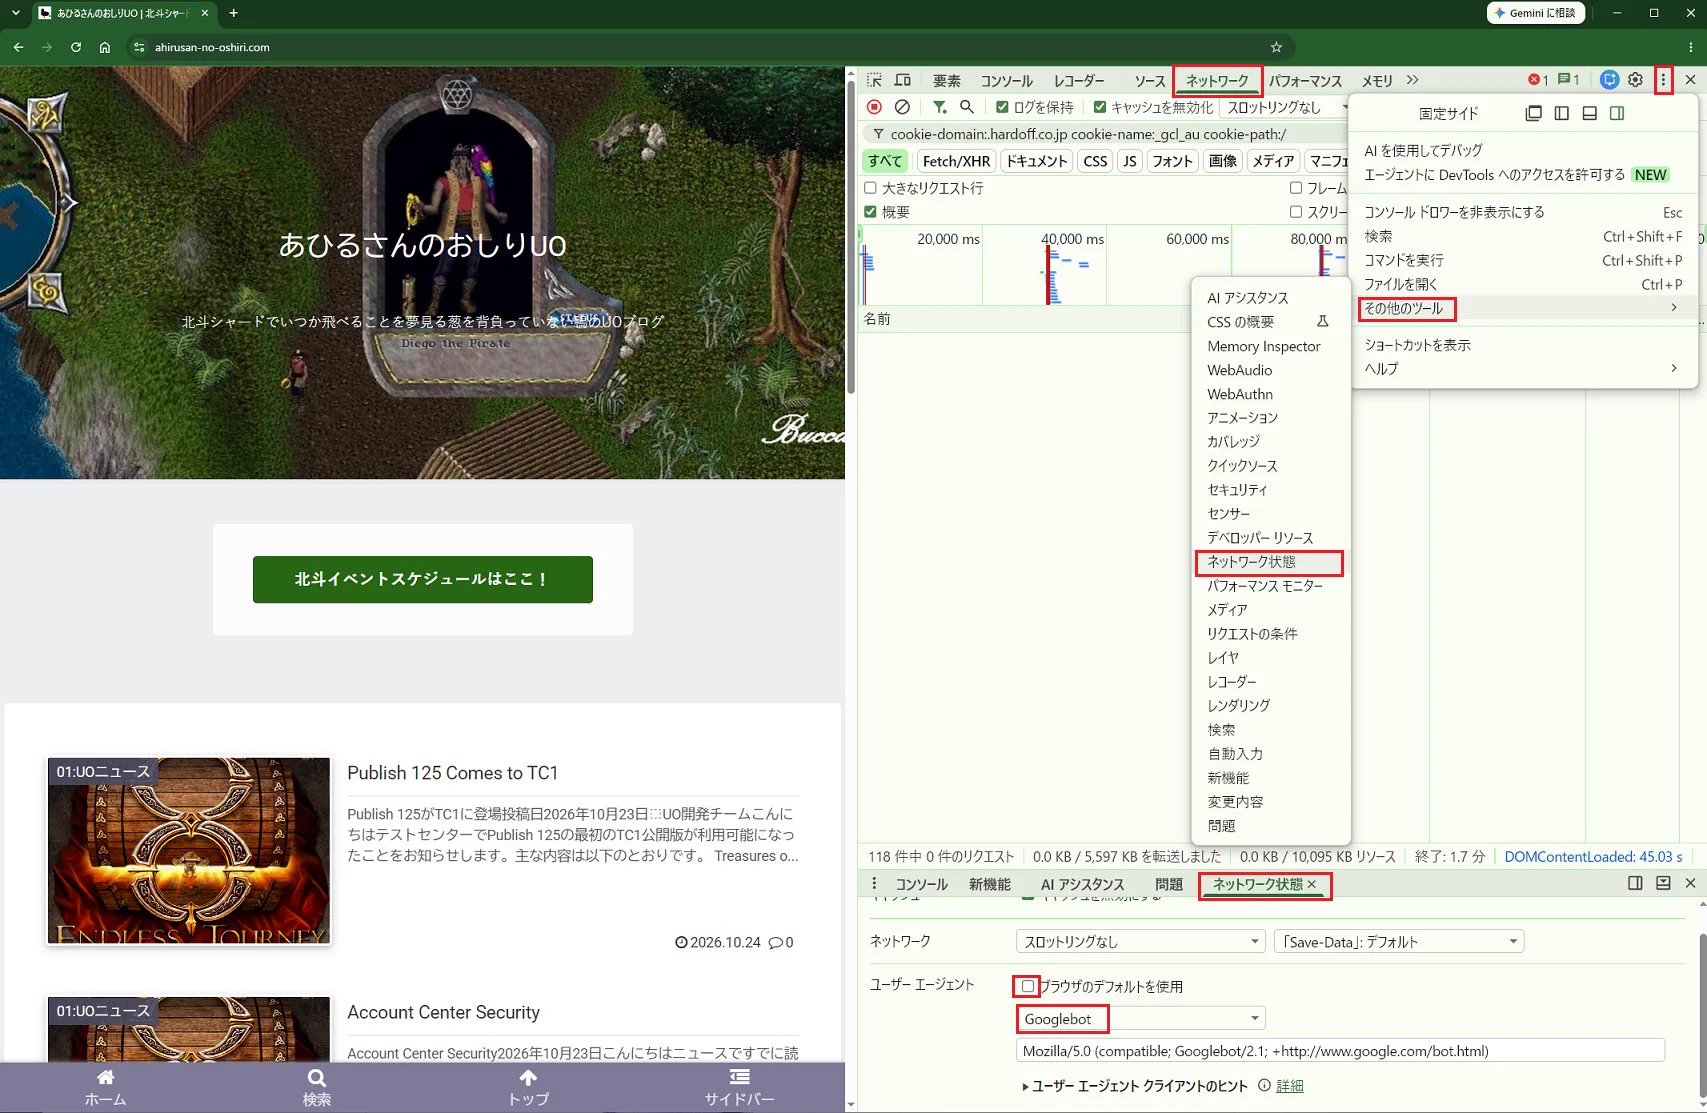Viewport: 1707px width, 1113px height.
Task: Open the drawer three-dot menu beside コンソール
Action: [x=874, y=884]
